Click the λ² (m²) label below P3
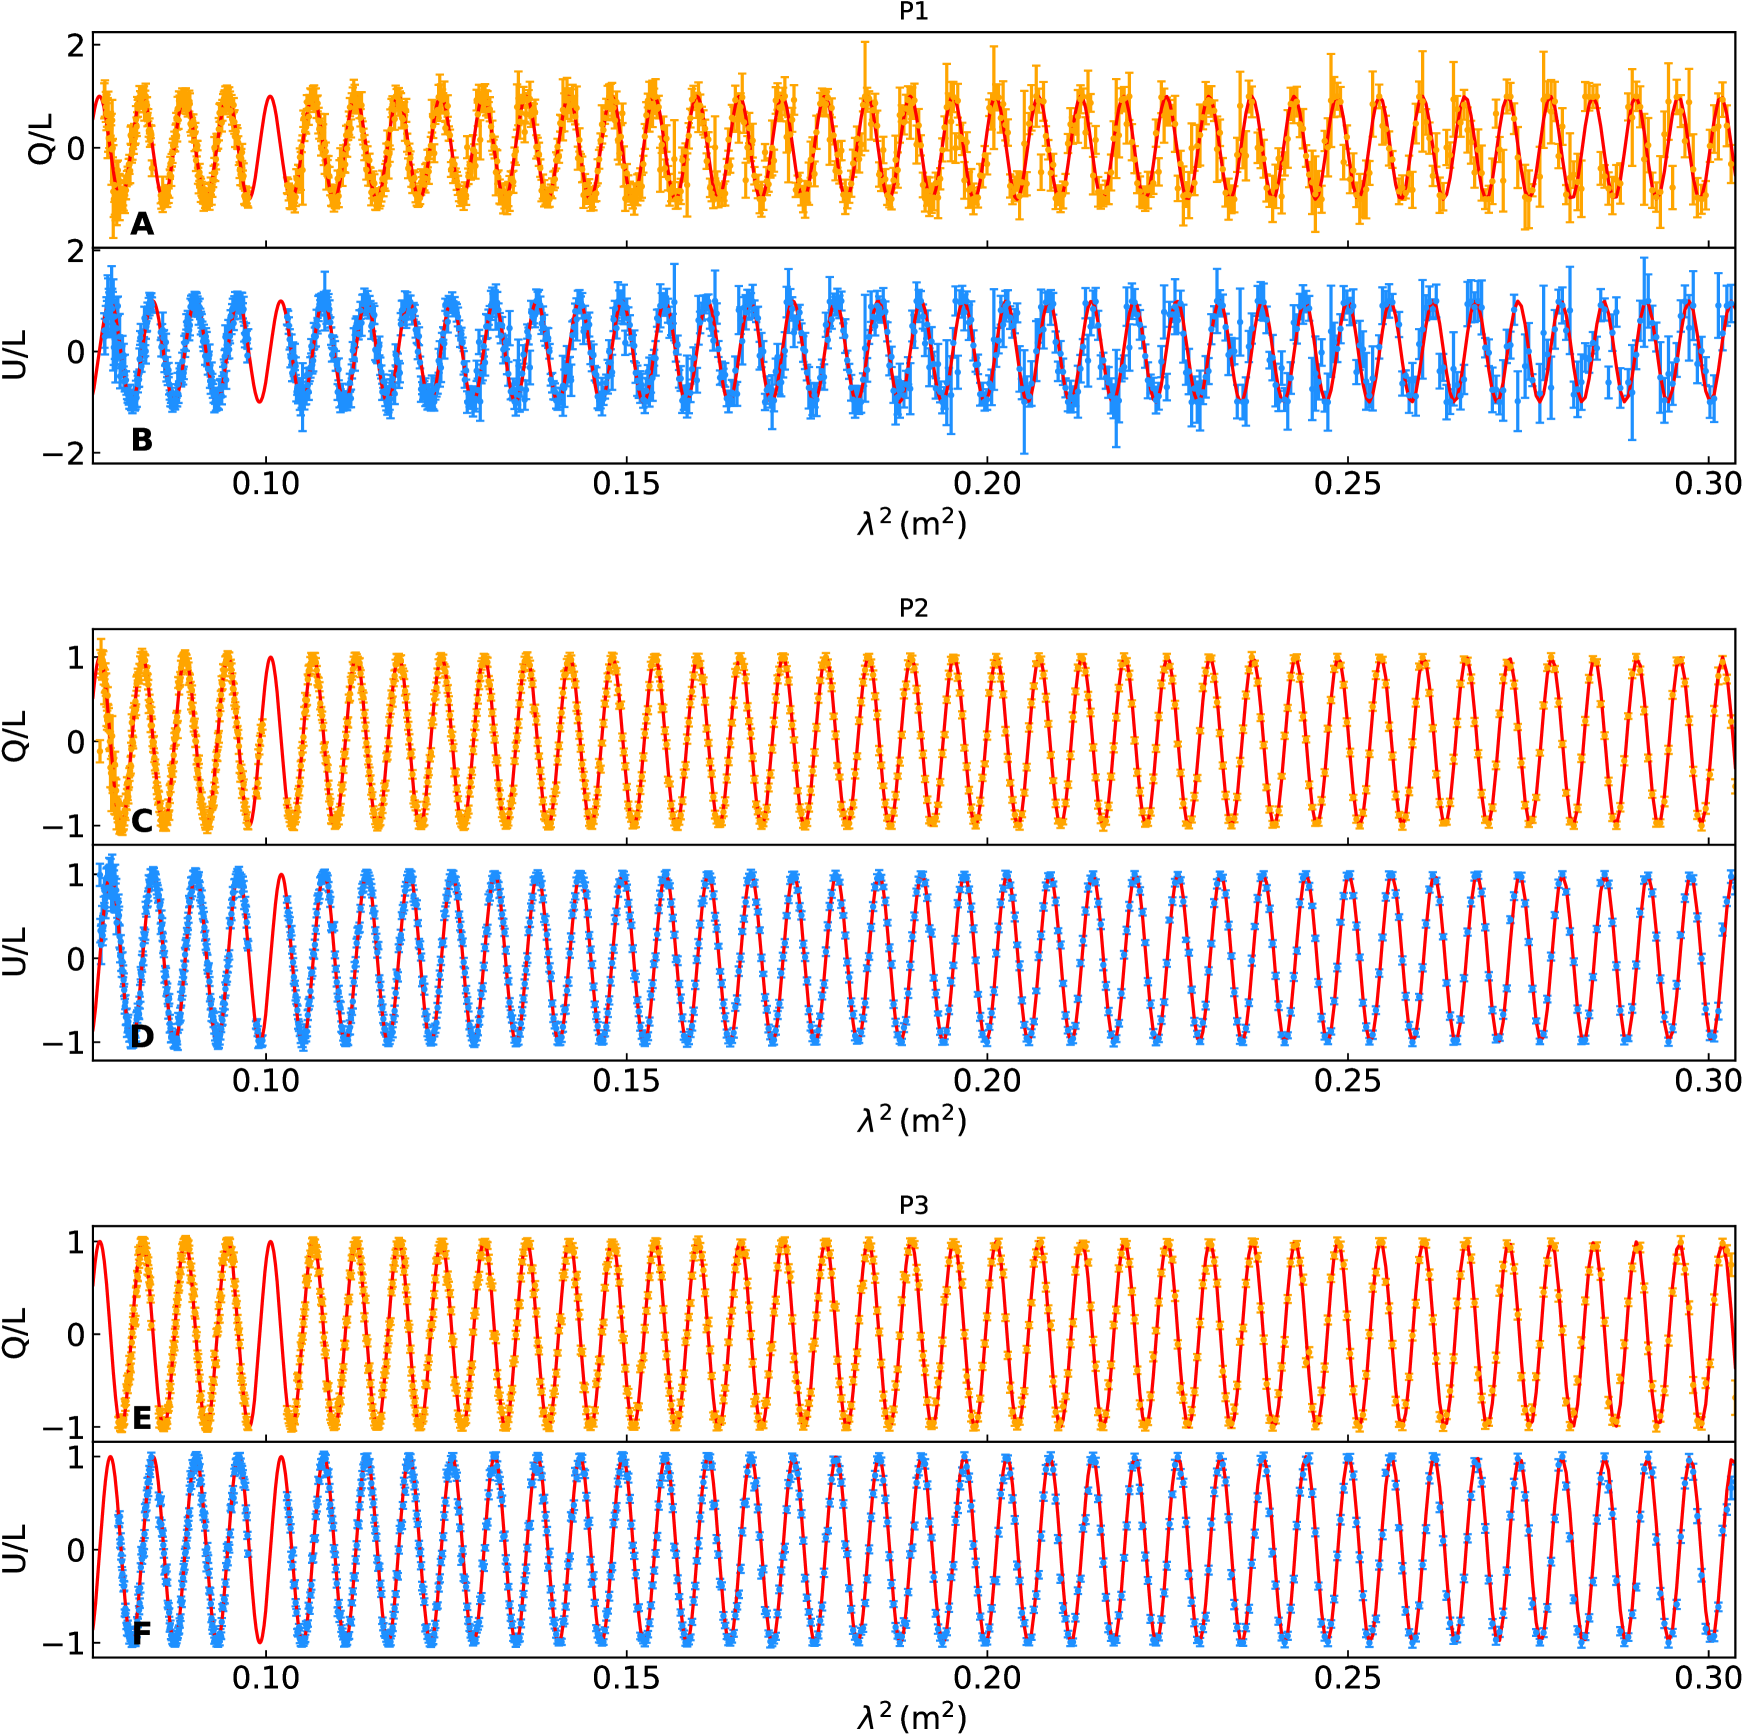This screenshot has height=1735, width=1743. point(912,1716)
